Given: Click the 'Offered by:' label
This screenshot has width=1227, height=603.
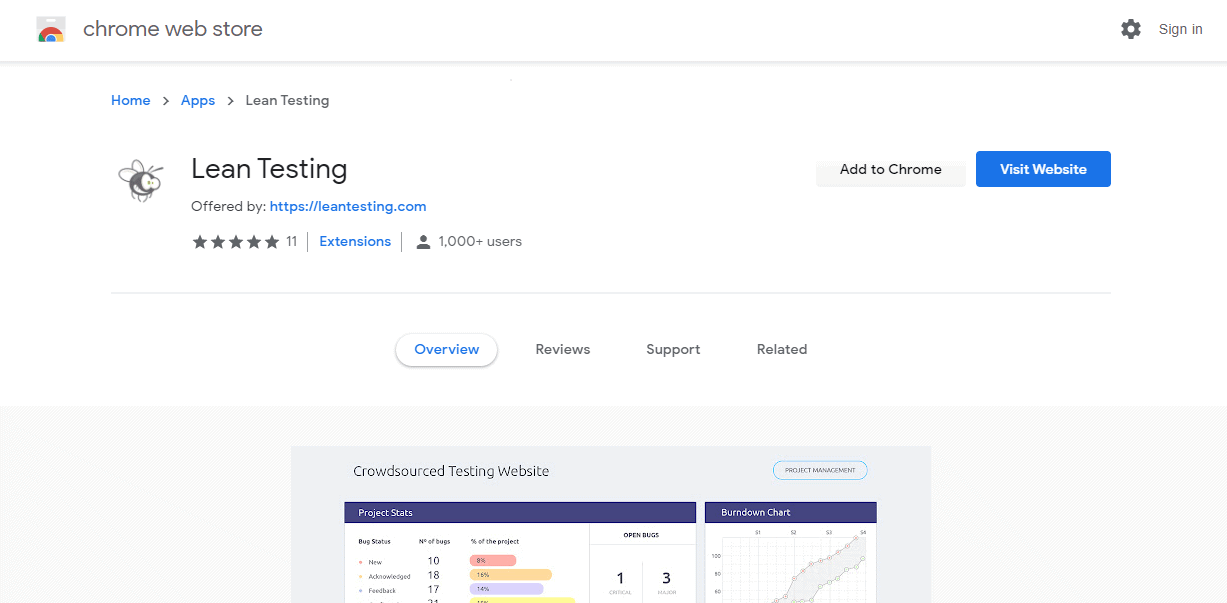Looking at the screenshot, I should click(x=228, y=207).
